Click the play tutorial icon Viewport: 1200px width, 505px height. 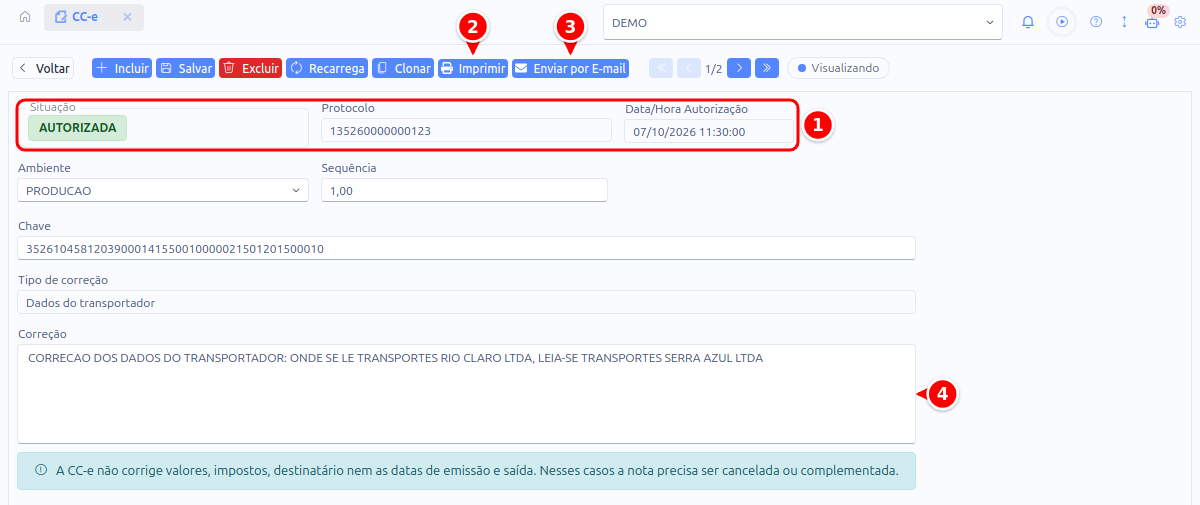[1062, 22]
